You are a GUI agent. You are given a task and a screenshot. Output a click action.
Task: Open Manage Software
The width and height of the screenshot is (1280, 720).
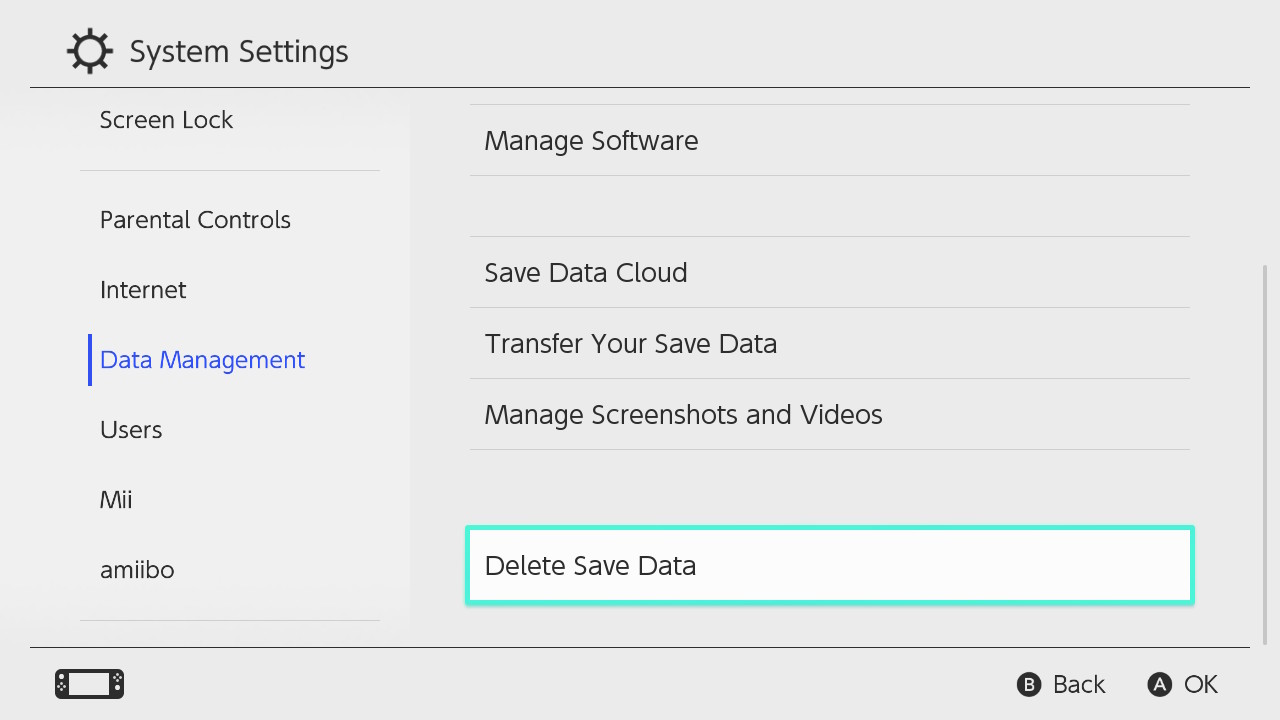click(591, 140)
